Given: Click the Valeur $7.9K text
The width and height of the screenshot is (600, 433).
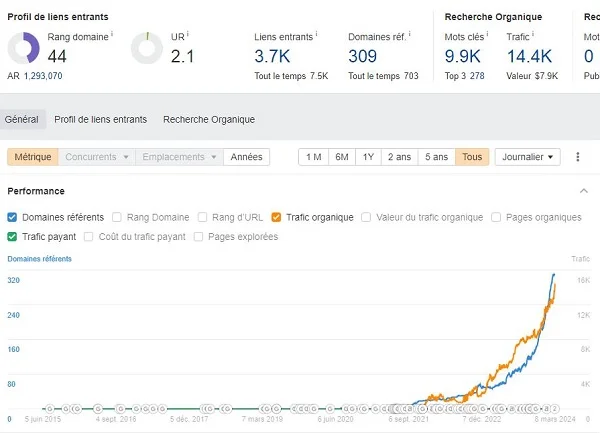Looking at the screenshot, I should tap(532, 76).
